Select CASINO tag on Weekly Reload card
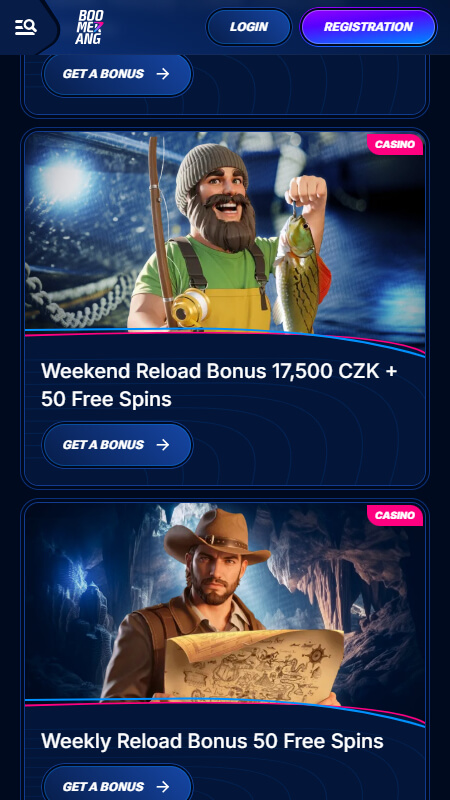Screen dimensions: 450x800 pyautogui.click(x=394, y=515)
